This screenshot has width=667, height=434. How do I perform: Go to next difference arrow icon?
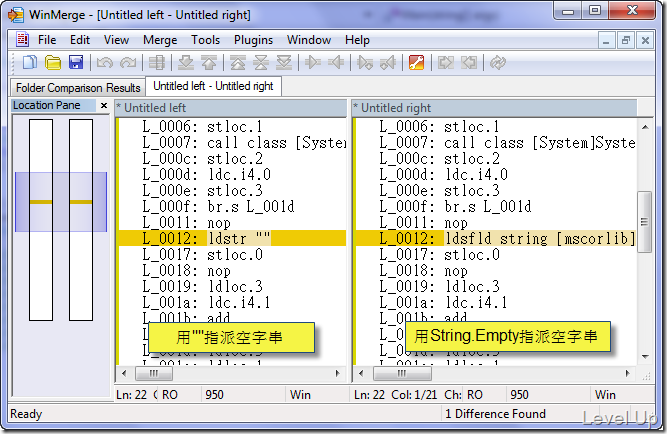186,63
